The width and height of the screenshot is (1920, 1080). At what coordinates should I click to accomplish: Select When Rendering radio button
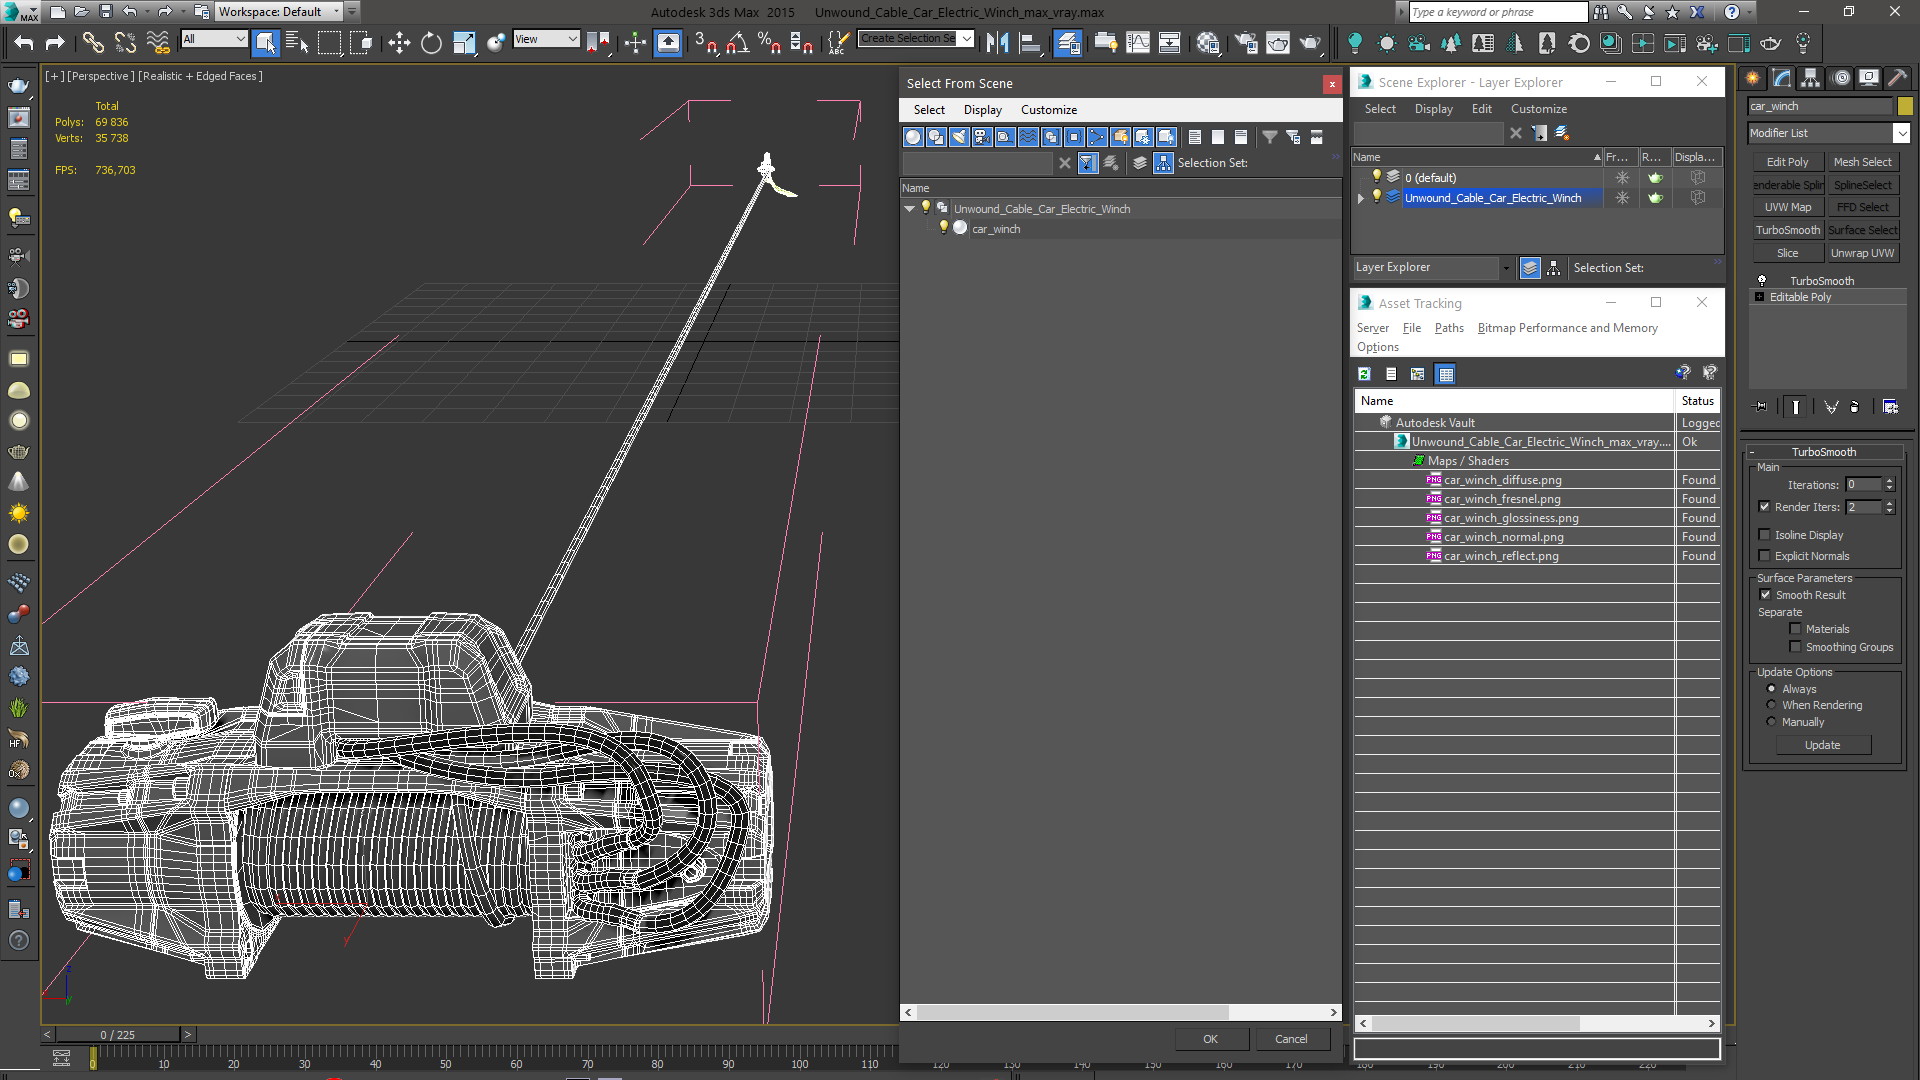[1771, 704]
